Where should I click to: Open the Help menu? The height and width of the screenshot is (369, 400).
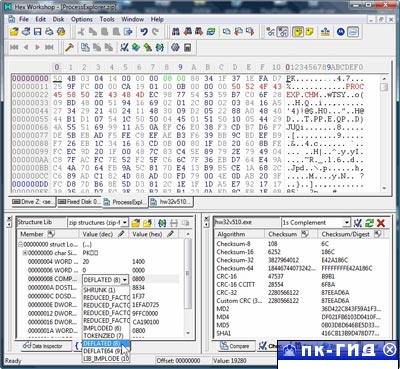tap(157, 19)
